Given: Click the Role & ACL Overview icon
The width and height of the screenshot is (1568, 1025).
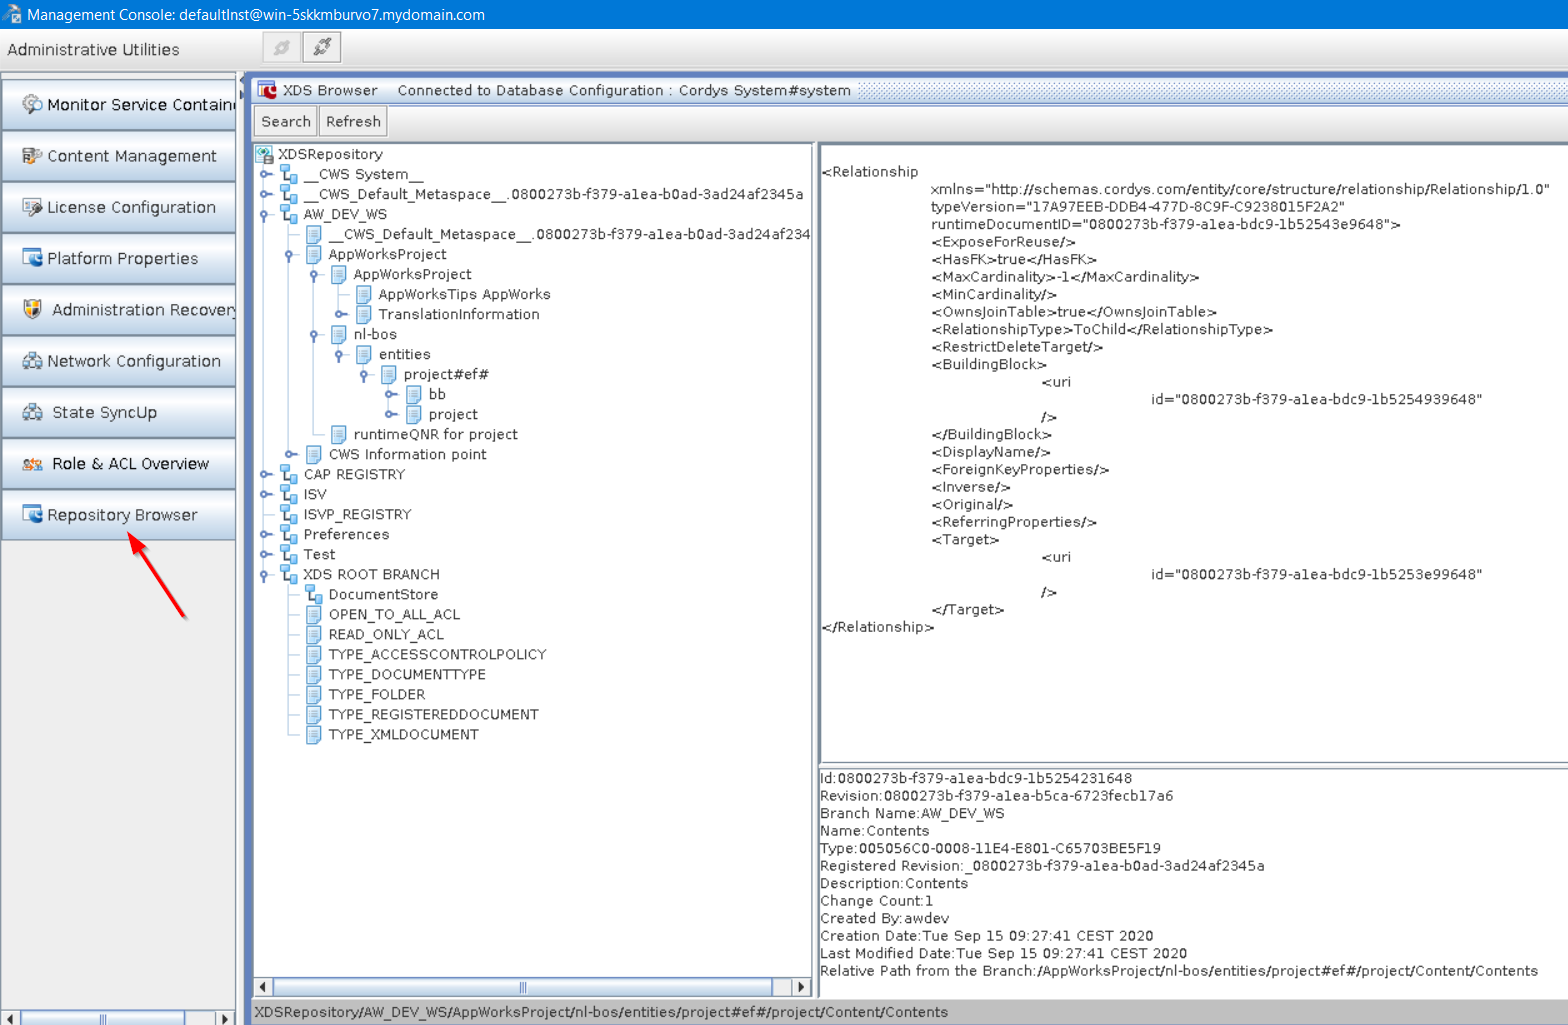Looking at the screenshot, I should tap(32, 463).
